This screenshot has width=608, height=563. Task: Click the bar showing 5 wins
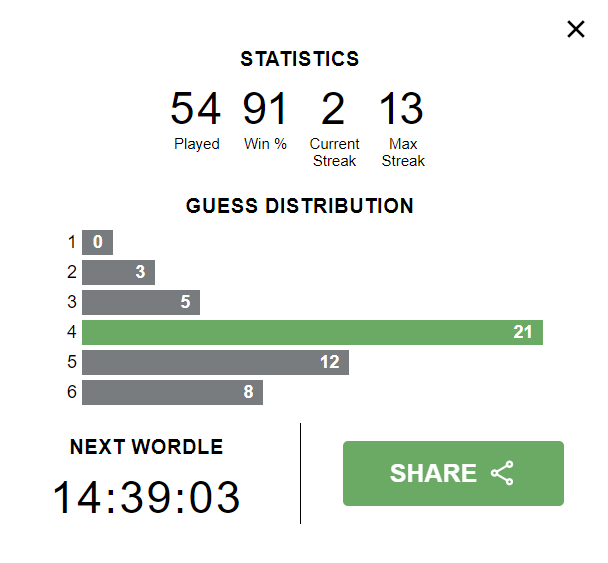coord(141,302)
